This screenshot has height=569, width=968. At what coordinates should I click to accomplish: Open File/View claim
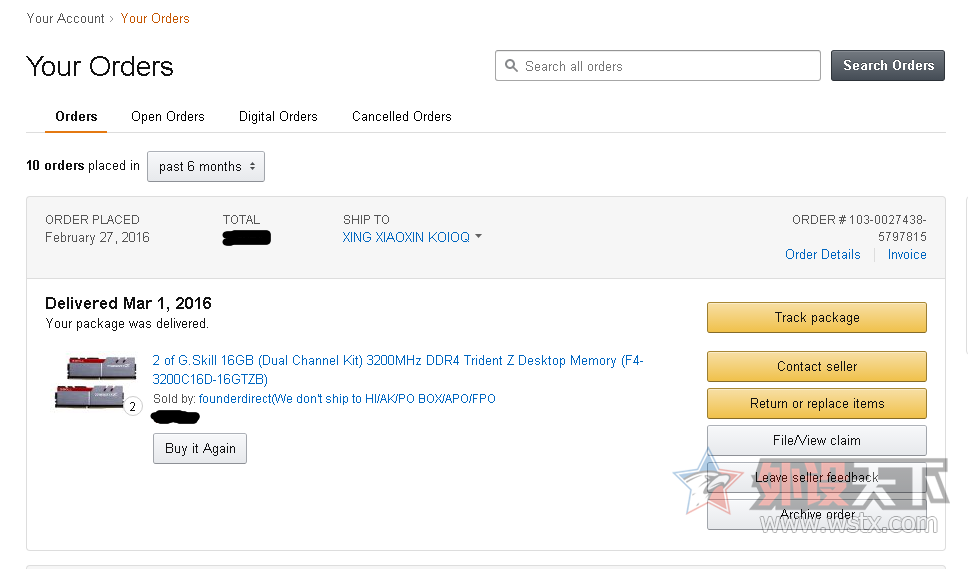point(816,440)
